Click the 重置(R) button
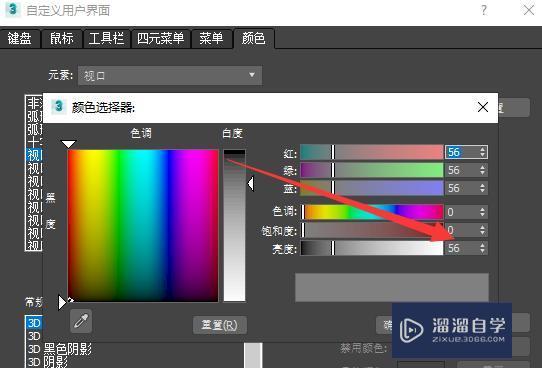Viewport: 542px width, 368px height. [x=220, y=325]
